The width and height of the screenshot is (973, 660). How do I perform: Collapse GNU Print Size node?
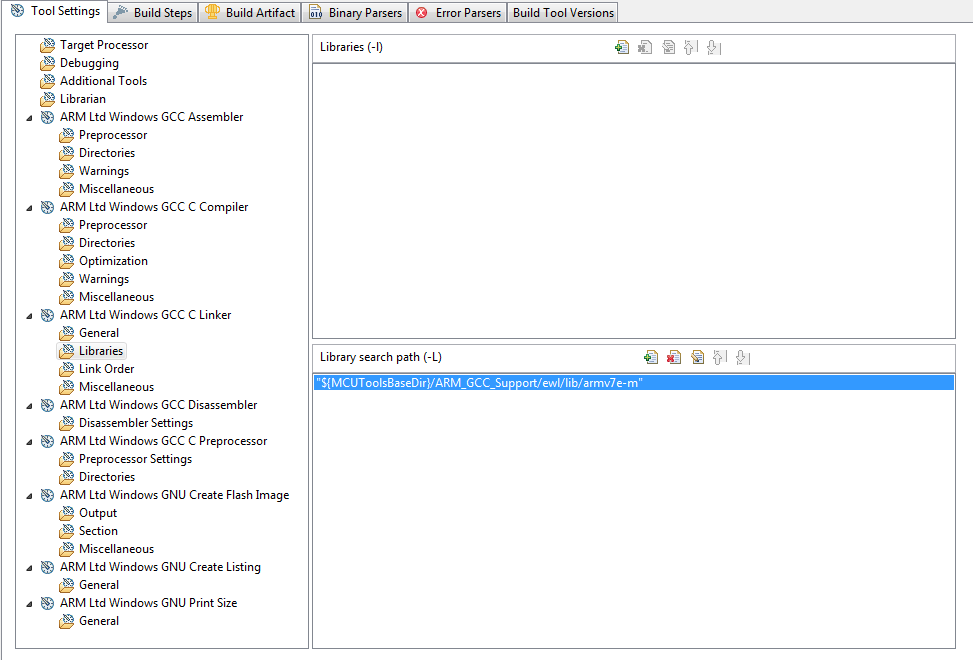click(x=29, y=604)
